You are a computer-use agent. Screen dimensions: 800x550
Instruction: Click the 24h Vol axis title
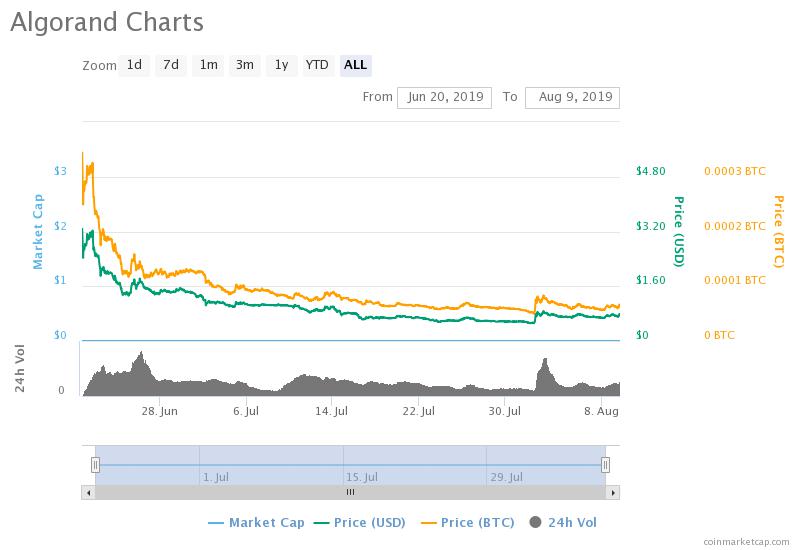[19, 368]
